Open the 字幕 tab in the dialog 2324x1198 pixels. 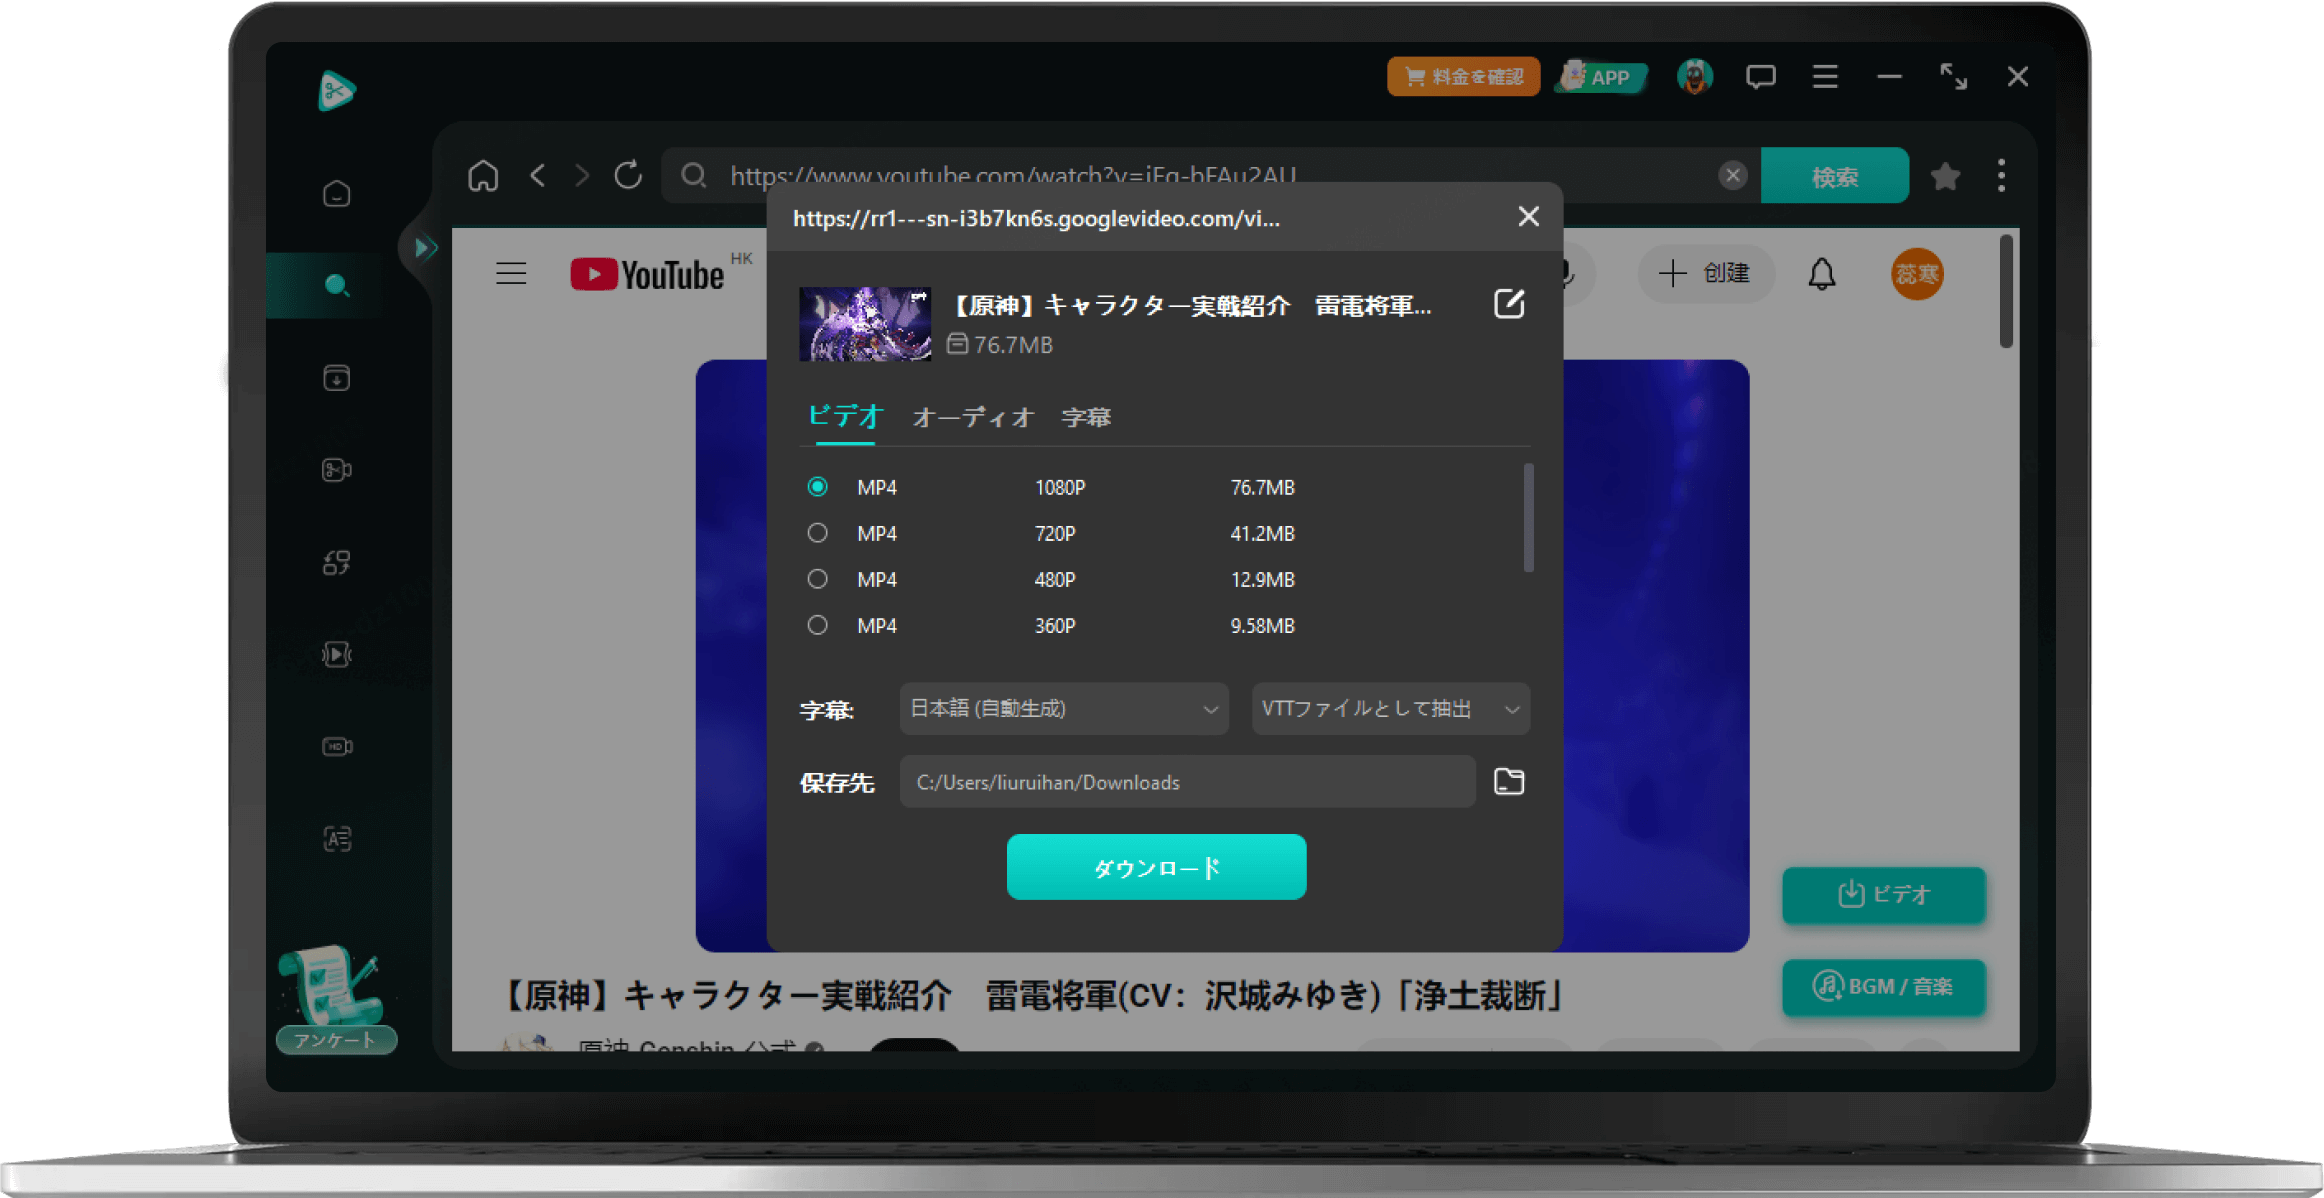[x=1087, y=418]
